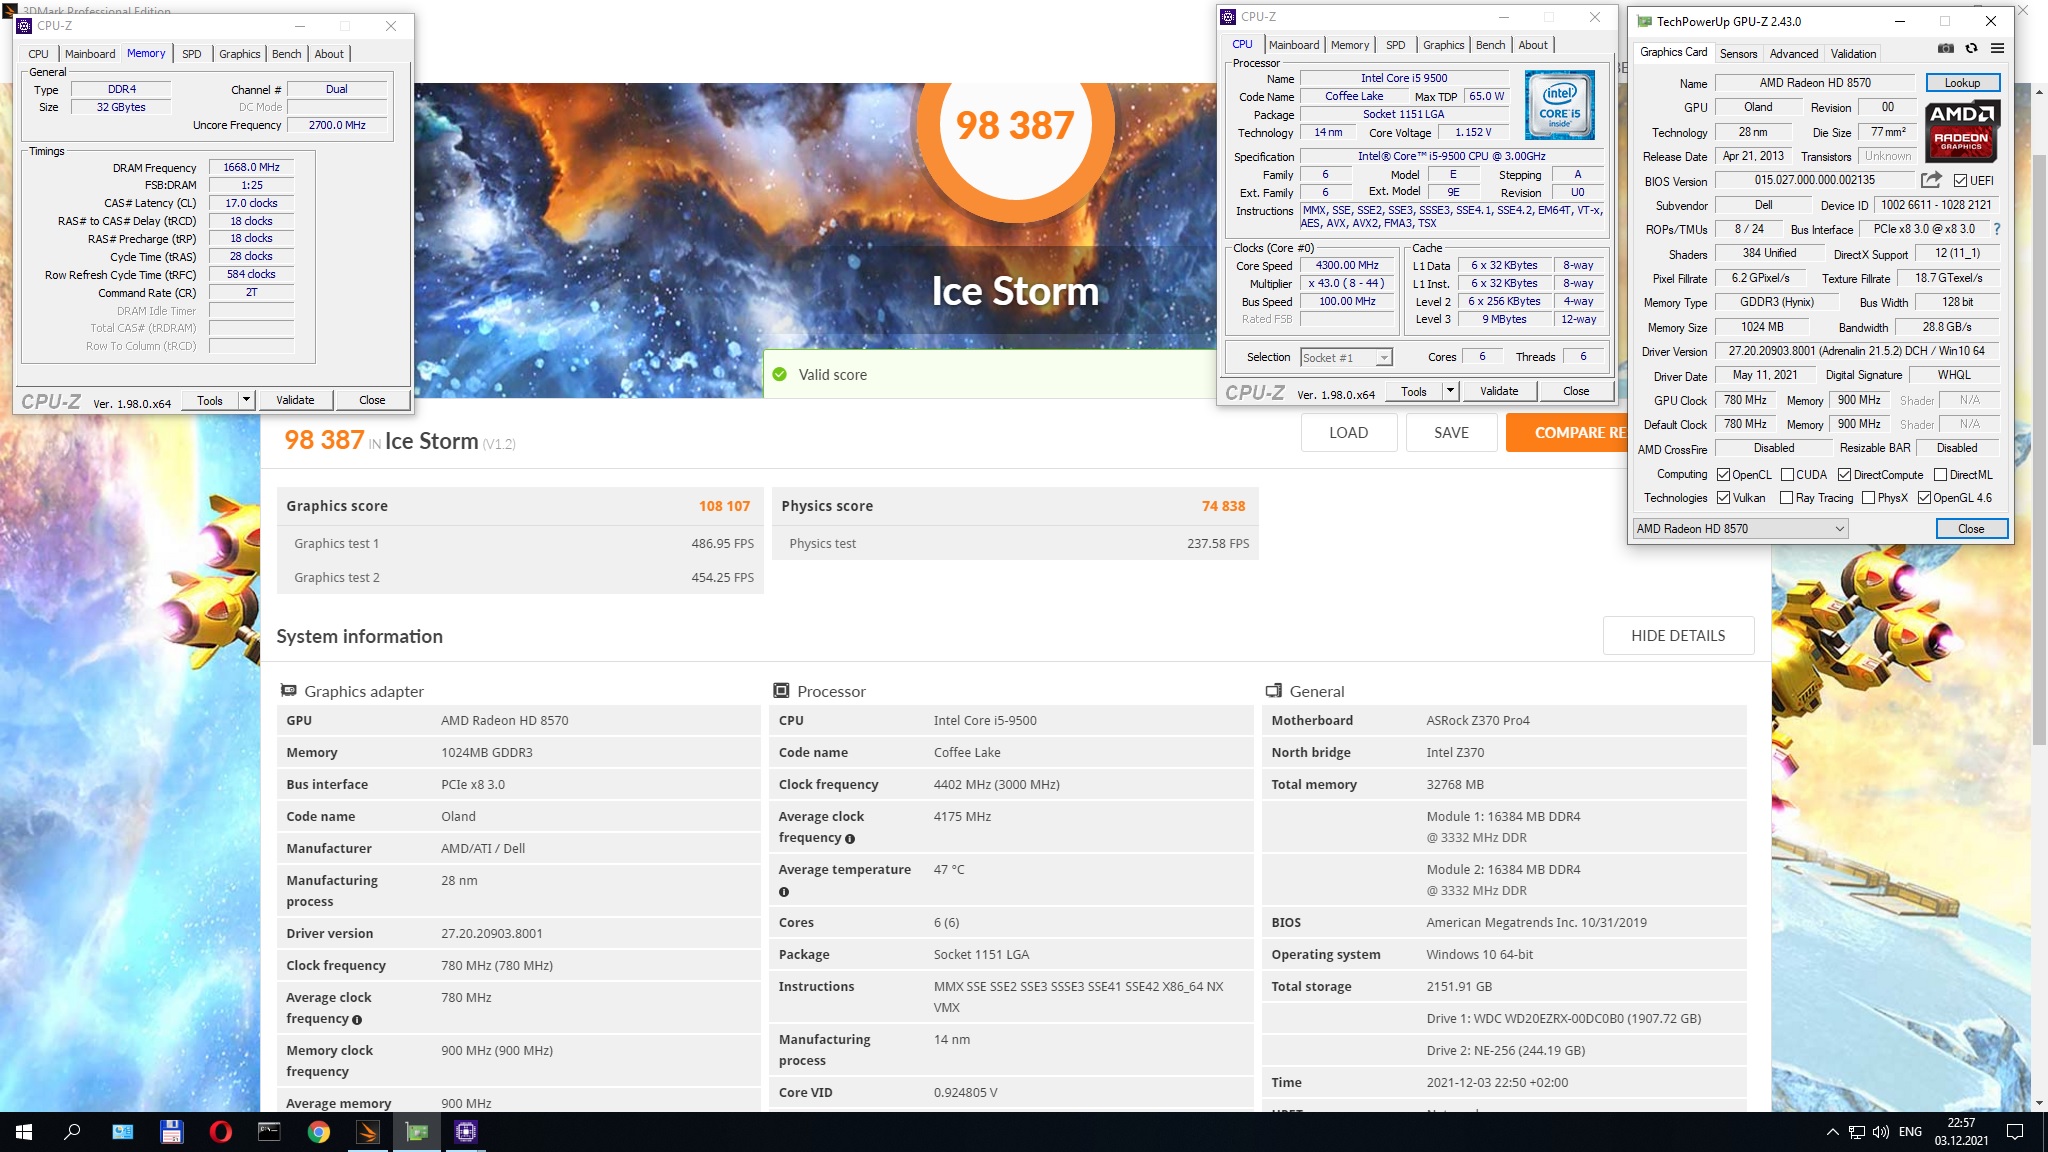Toggle the DirectCompute checkbox
The image size is (2048, 1152).
[x=1844, y=475]
